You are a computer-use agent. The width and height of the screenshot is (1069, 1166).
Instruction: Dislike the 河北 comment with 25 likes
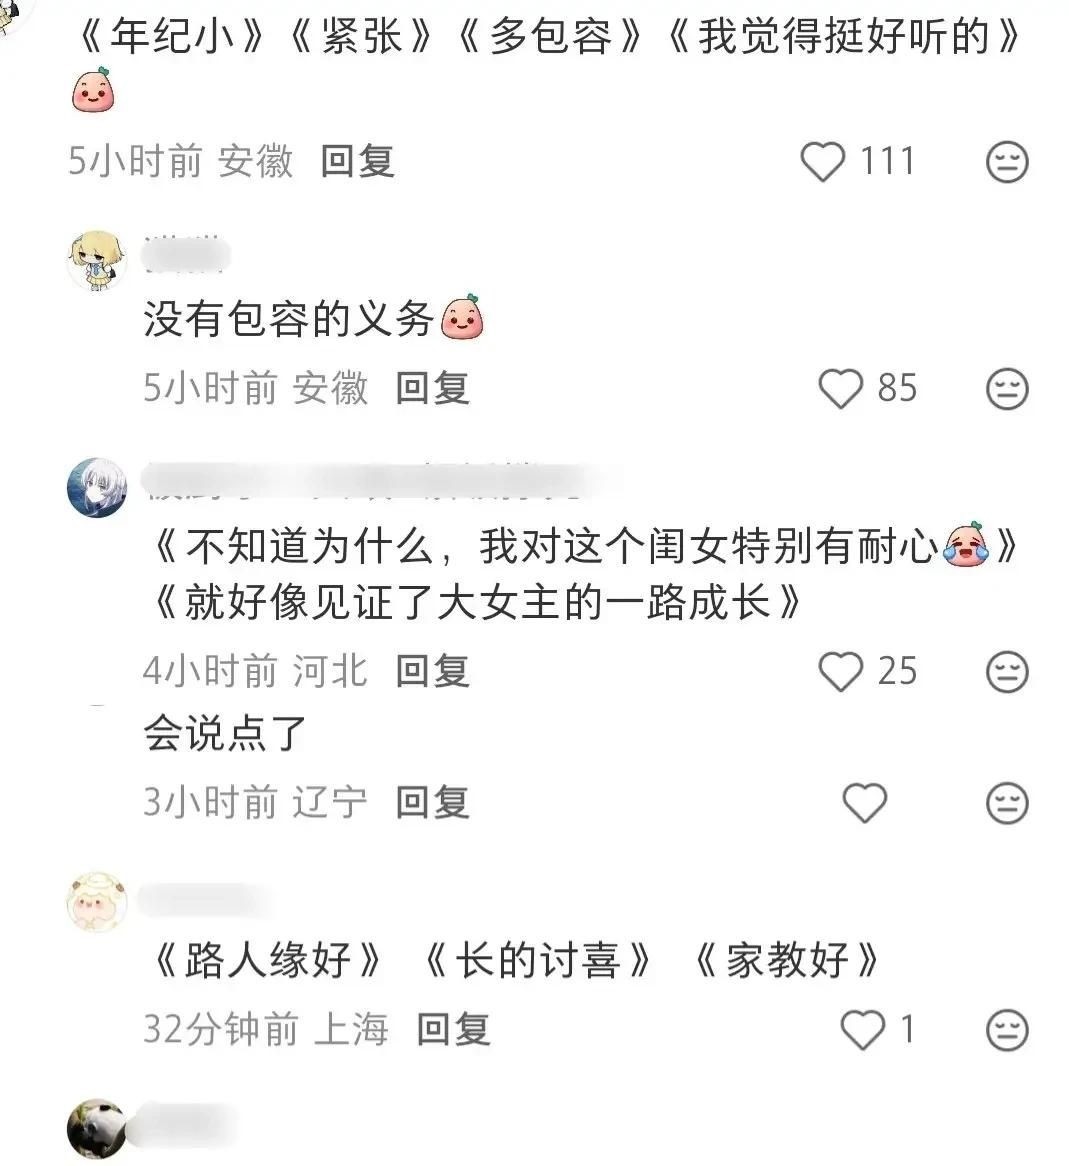1007,671
